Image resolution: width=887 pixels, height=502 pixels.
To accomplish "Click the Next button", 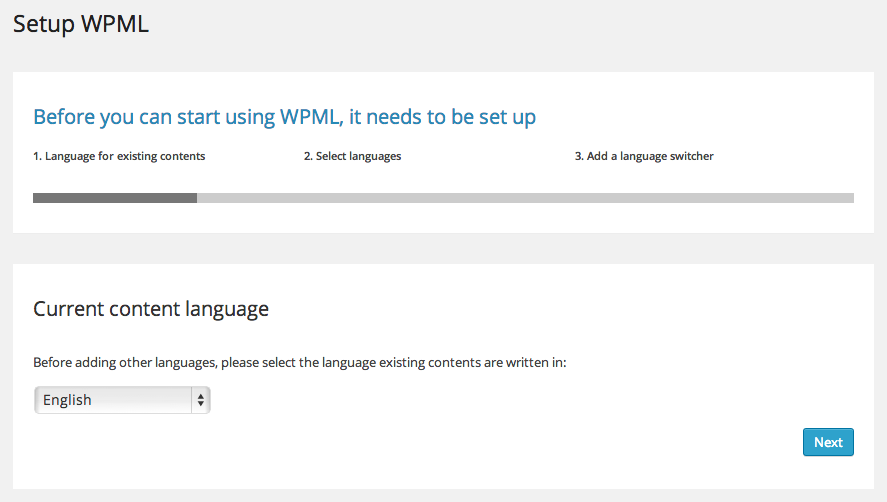I will (828, 442).
